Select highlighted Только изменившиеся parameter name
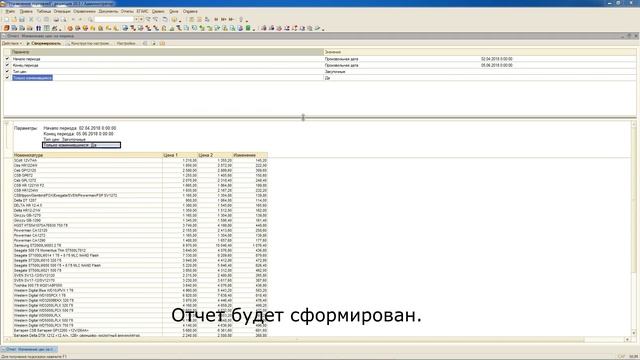This screenshot has width=640, height=360. click(32, 78)
